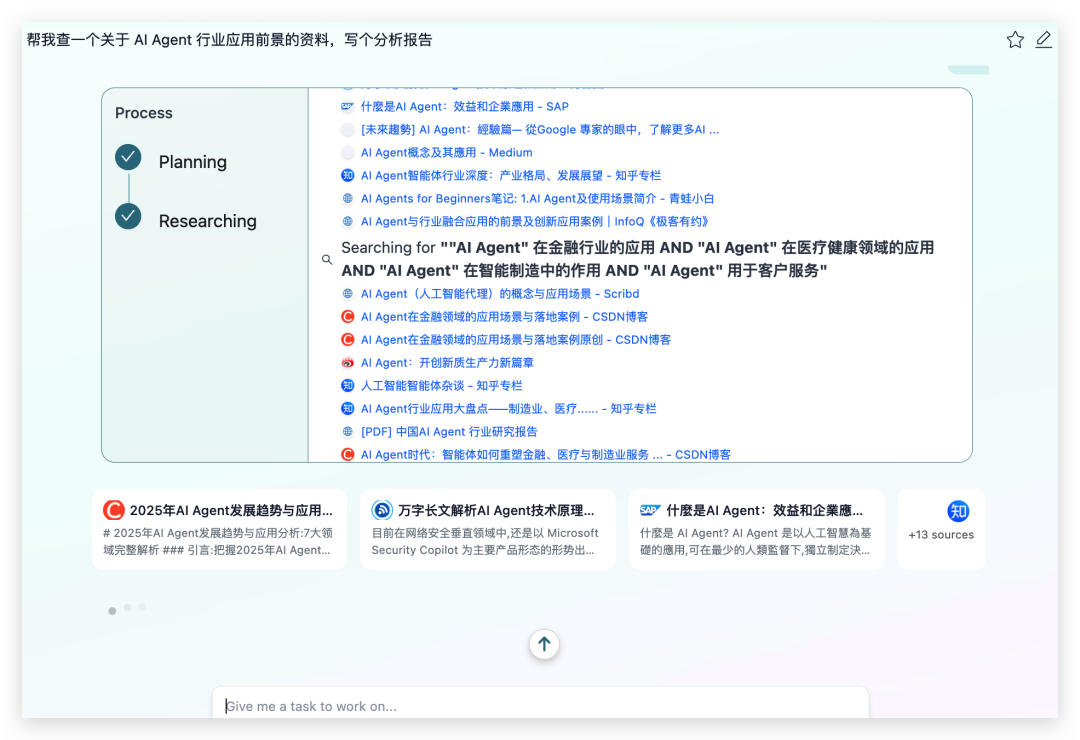The height and width of the screenshot is (740, 1080).
Task: Open link AI Agents for Beginners笔记
Action: [537, 198]
